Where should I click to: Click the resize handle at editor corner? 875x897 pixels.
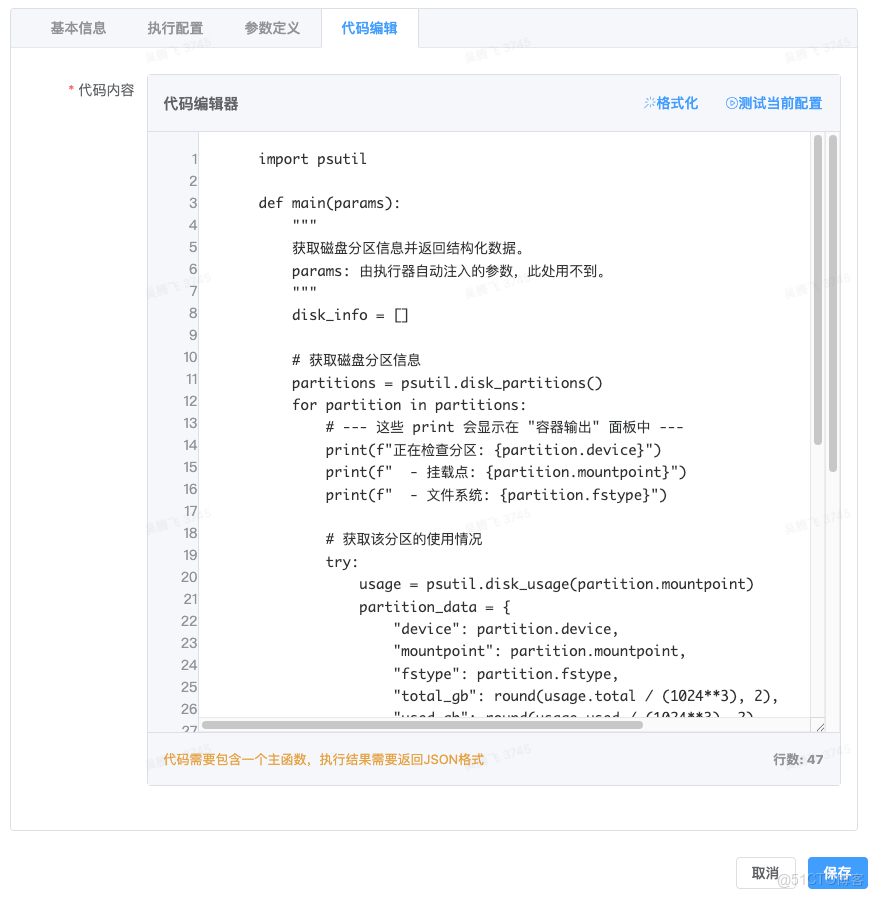click(x=820, y=727)
